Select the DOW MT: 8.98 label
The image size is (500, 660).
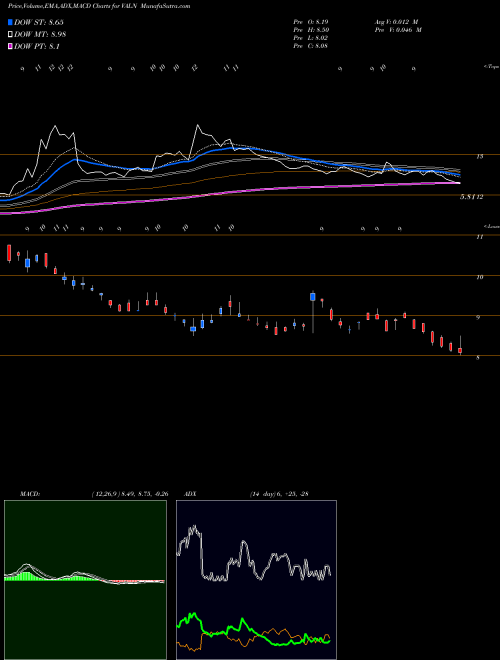pyautogui.click(x=40, y=35)
